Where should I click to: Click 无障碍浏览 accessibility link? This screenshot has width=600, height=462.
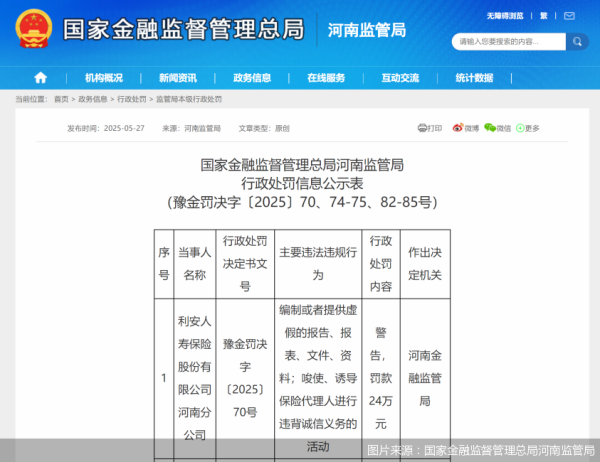[505, 16]
